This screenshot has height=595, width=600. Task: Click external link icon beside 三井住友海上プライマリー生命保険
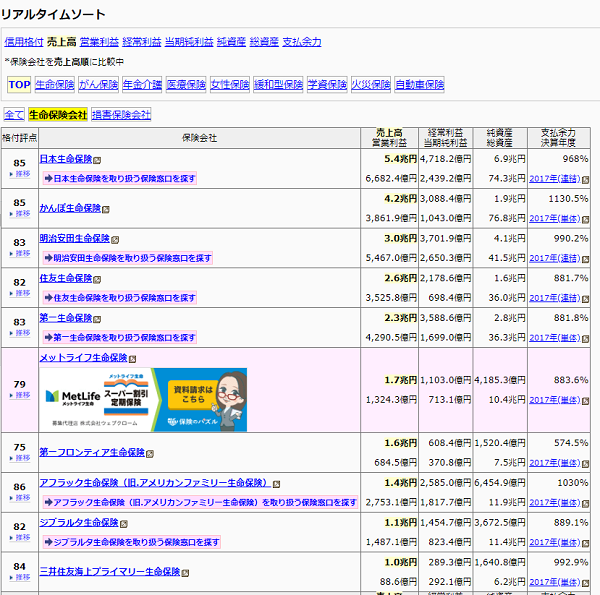[x=185, y=573]
